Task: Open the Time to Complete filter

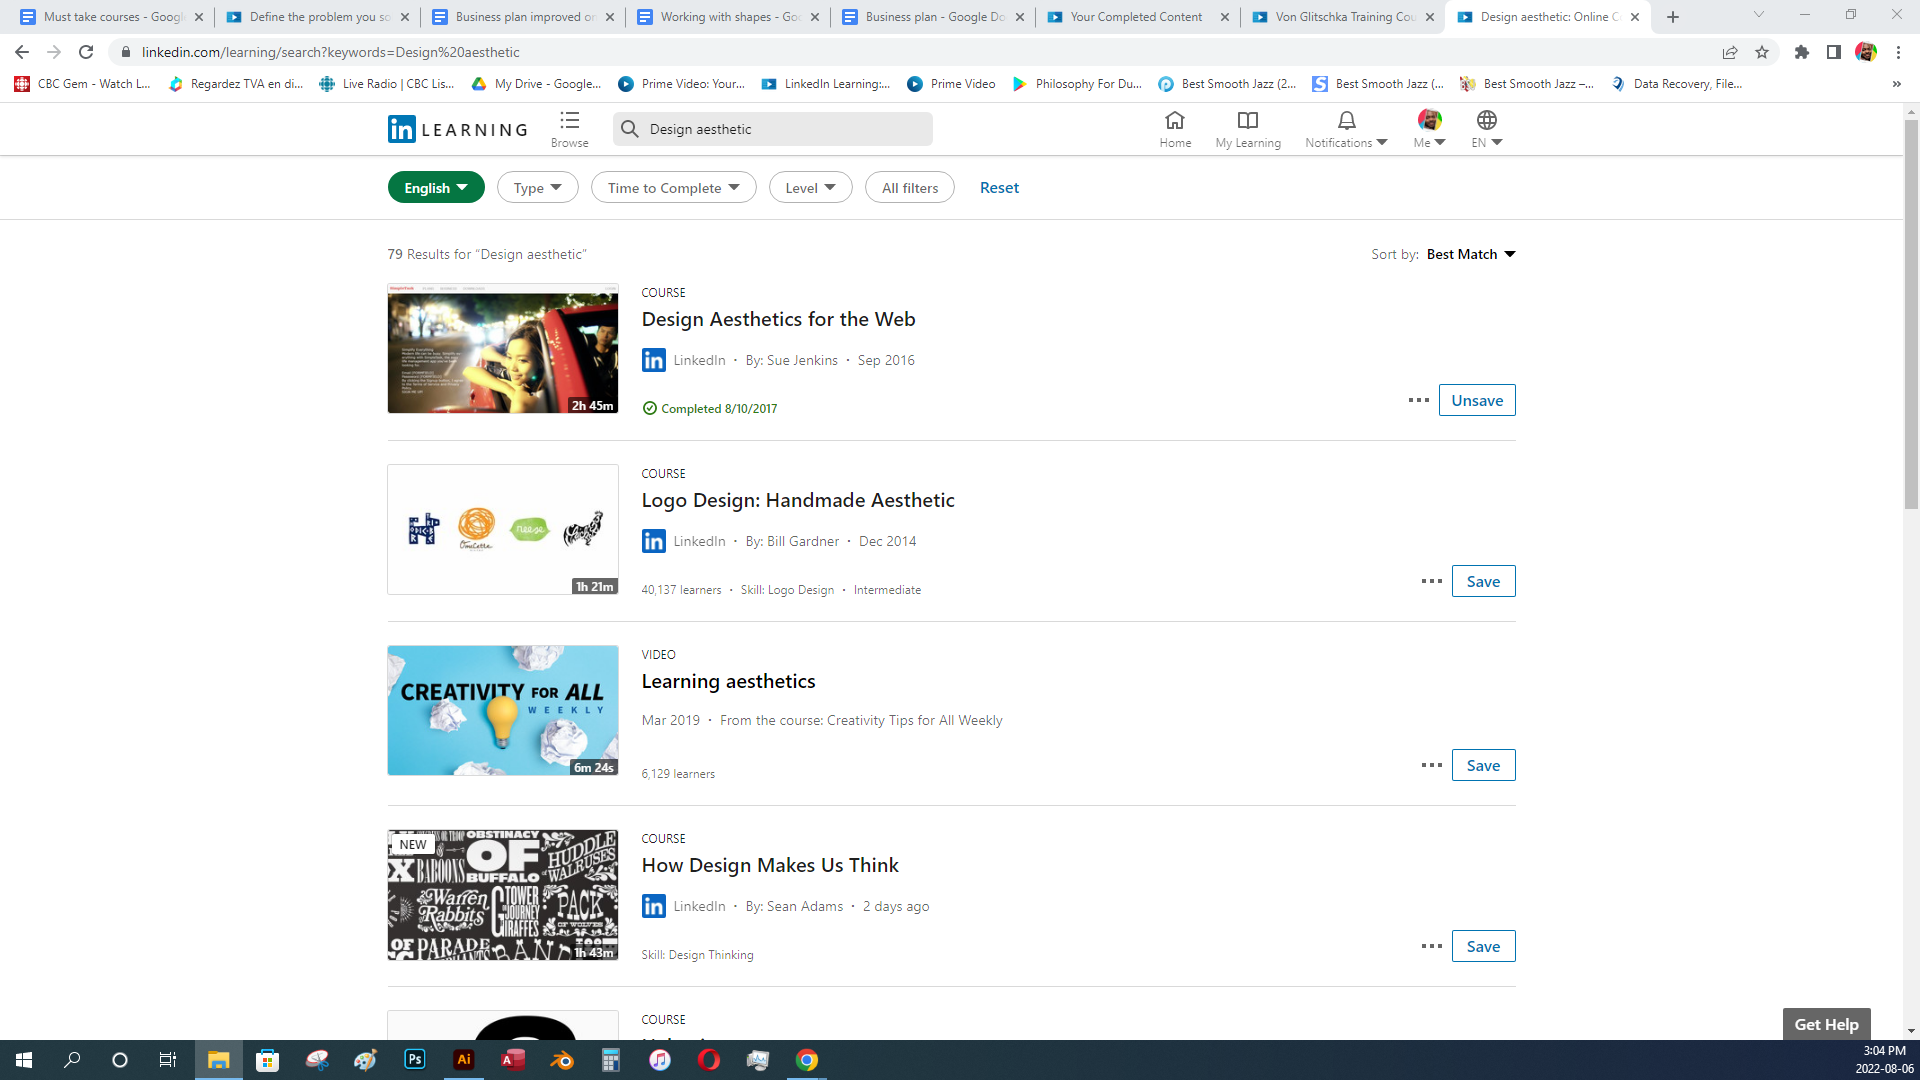Action: [673, 187]
